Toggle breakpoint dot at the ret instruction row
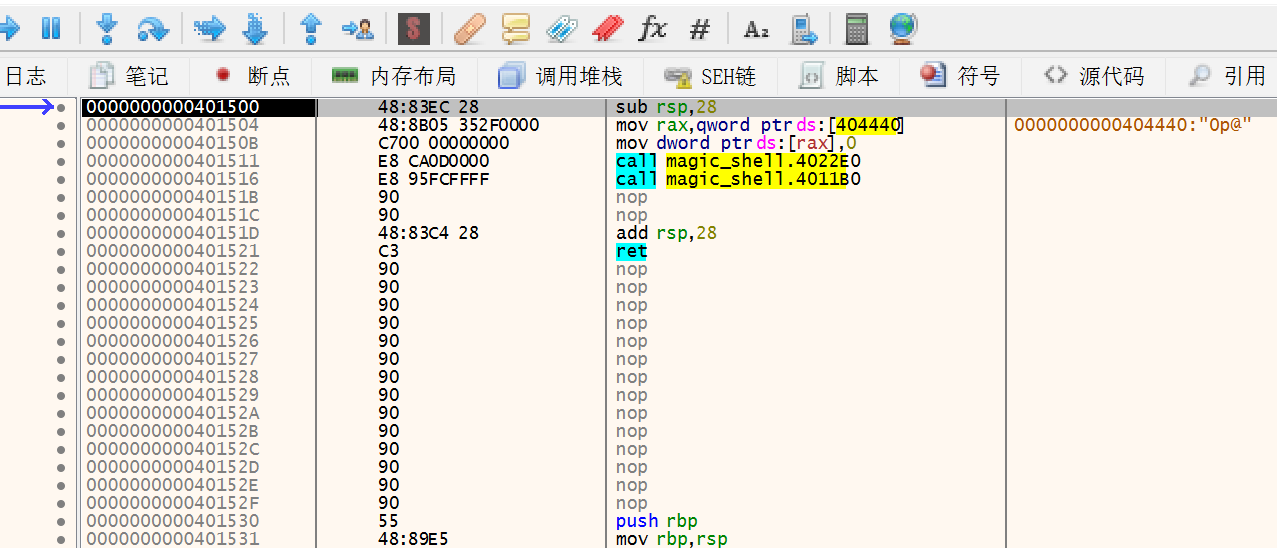The height and width of the screenshot is (548, 1277). click(62, 251)
